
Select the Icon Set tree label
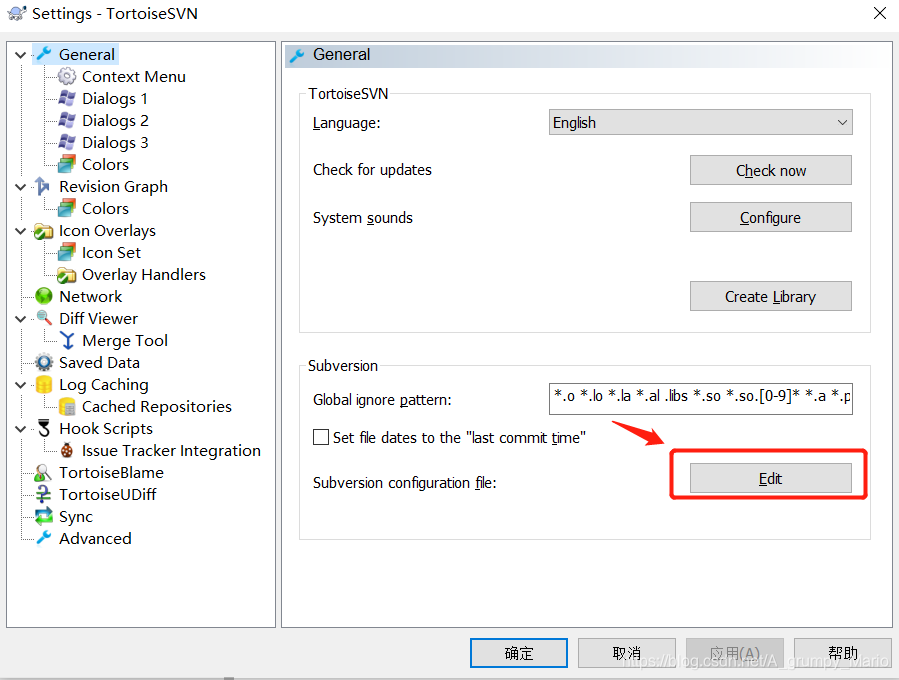pos(111,252)
